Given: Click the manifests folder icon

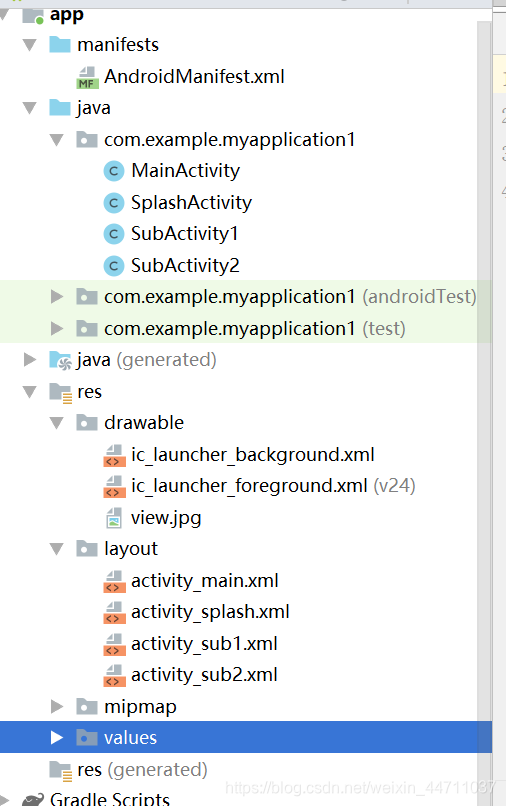Looking at the screenshot, I should pos(60,45).
